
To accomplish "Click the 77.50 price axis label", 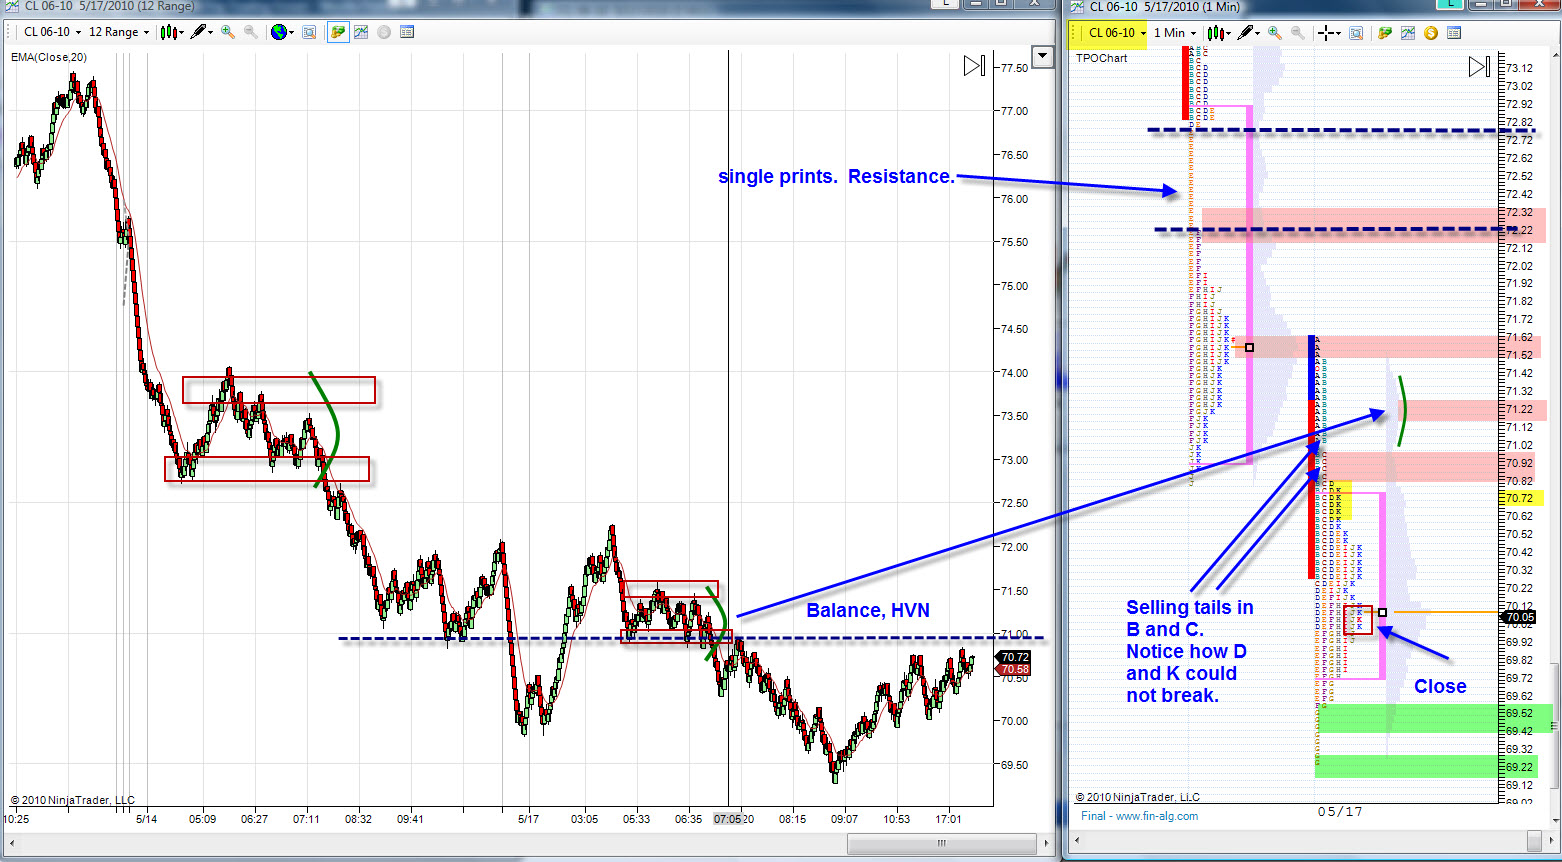I will tap(1014, 68).
